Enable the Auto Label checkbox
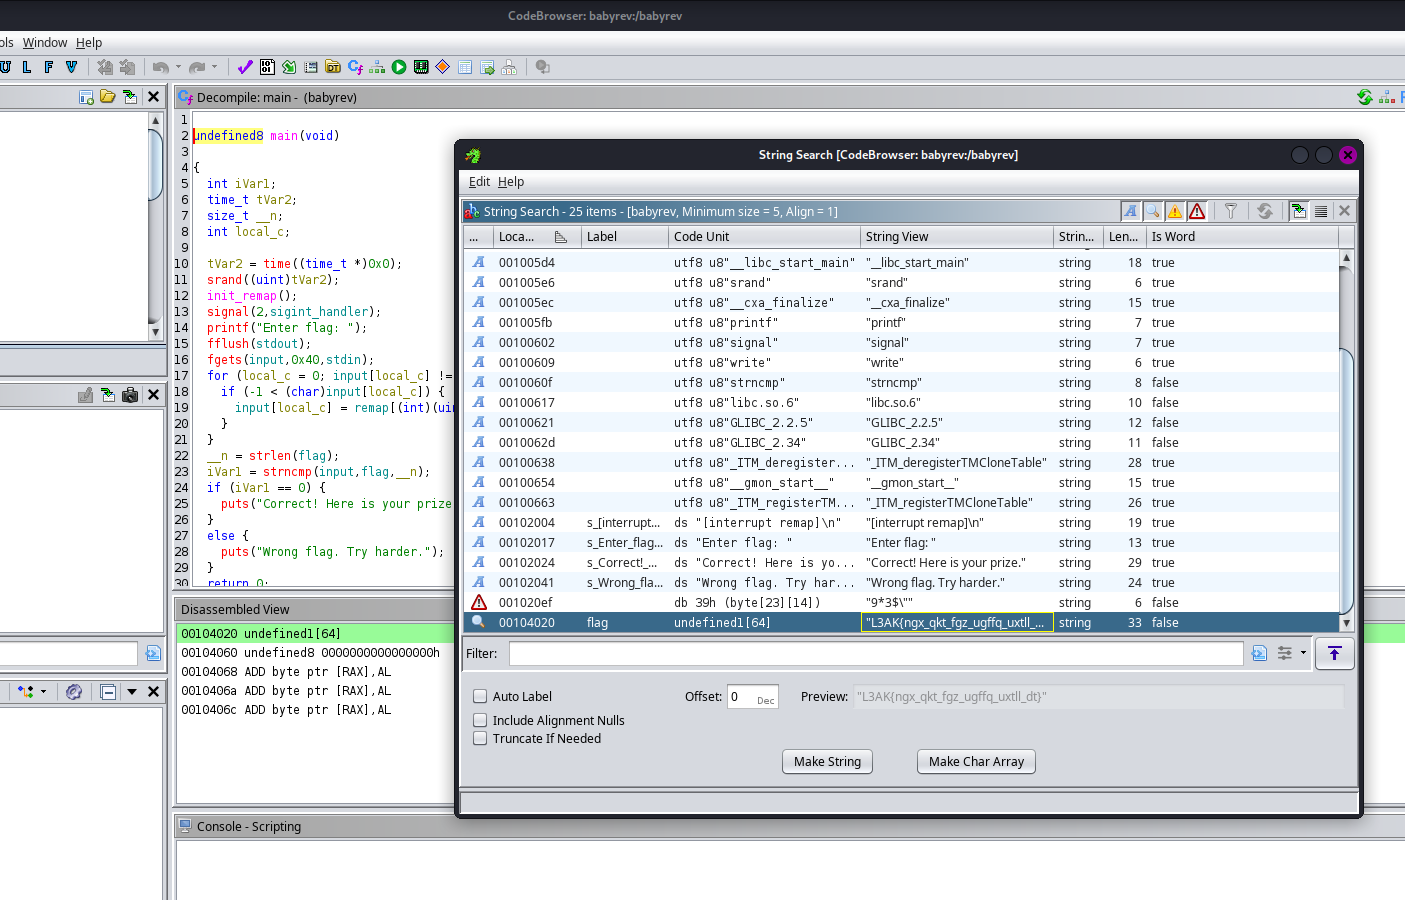1405x900 pixels. coord(480,696)
